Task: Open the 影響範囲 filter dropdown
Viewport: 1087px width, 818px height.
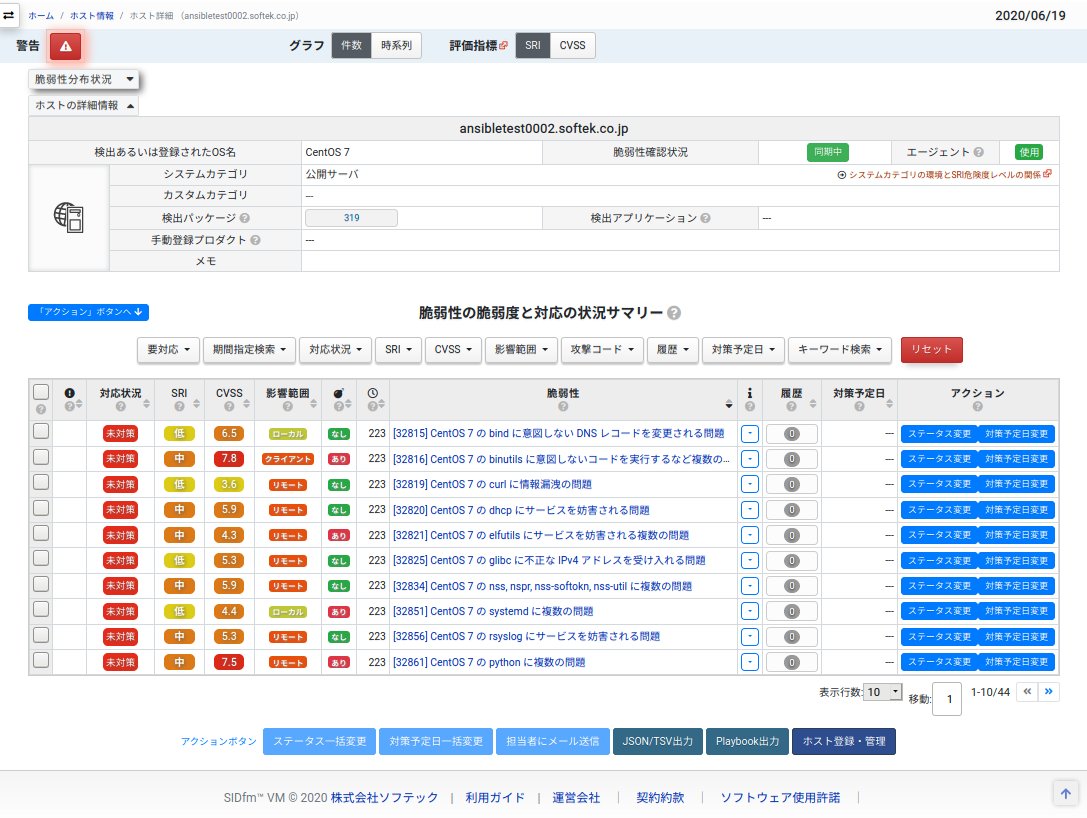Action: pos(521,350)
